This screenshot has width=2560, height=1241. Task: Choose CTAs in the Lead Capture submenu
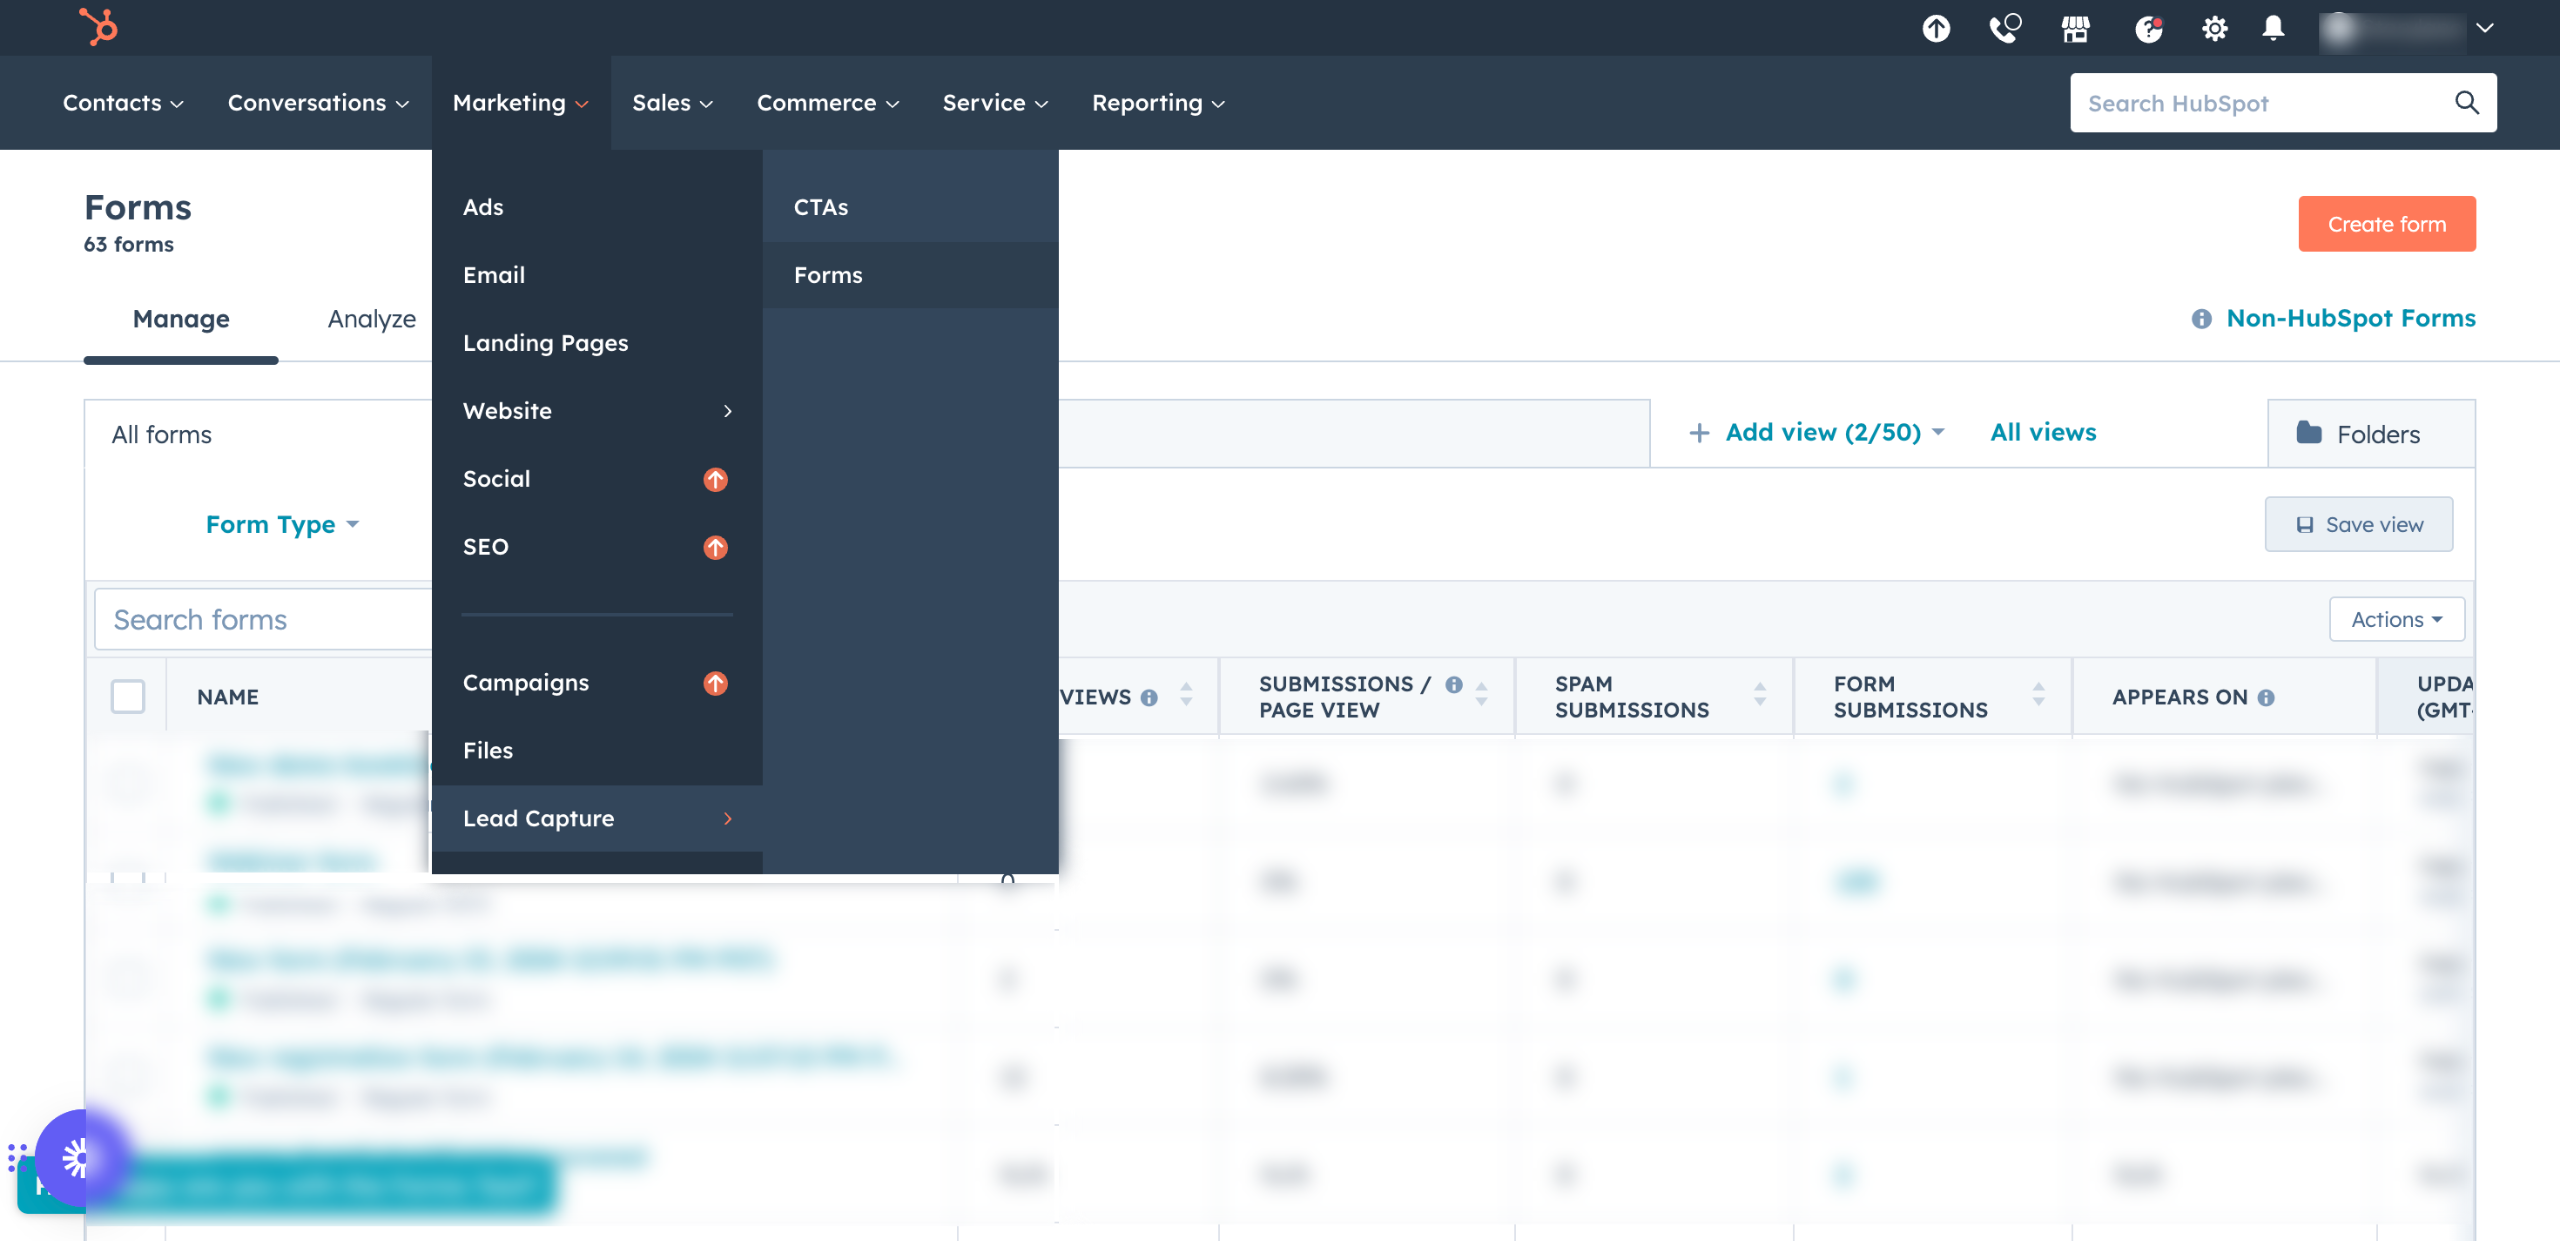pos(821,207)
